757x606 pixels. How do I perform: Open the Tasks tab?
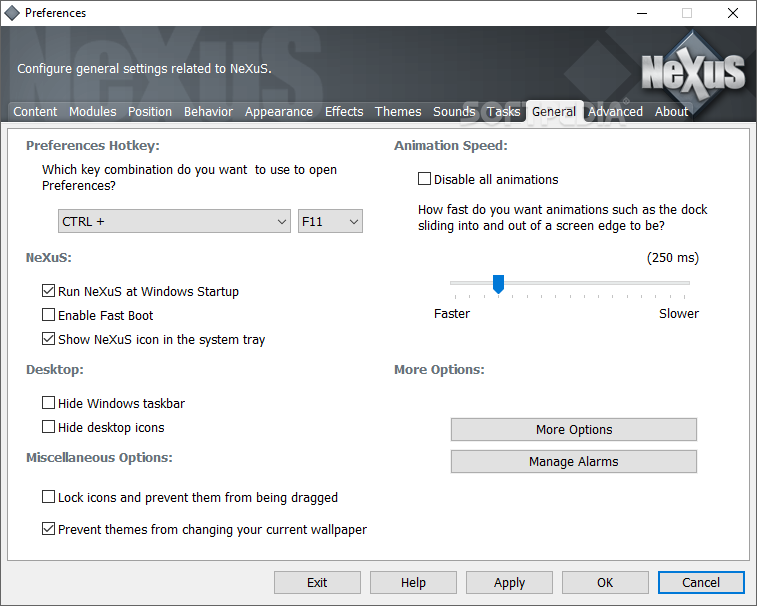504,112
